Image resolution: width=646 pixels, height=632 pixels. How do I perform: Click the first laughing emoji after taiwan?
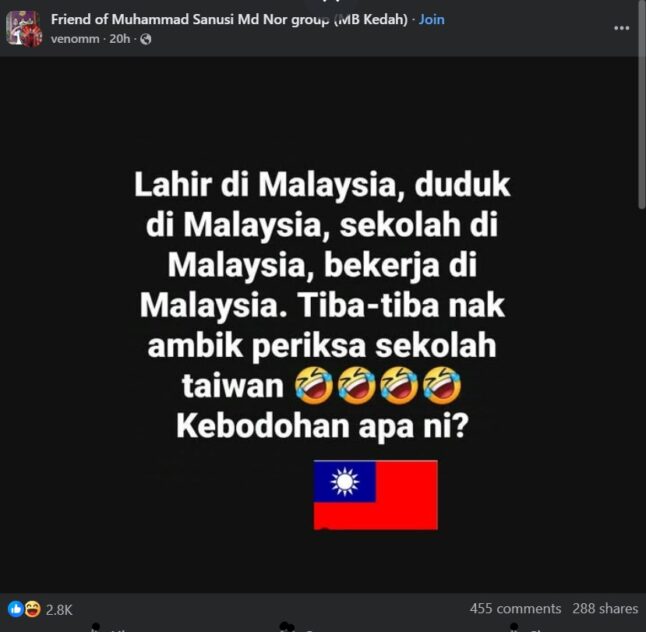point(314,385)
